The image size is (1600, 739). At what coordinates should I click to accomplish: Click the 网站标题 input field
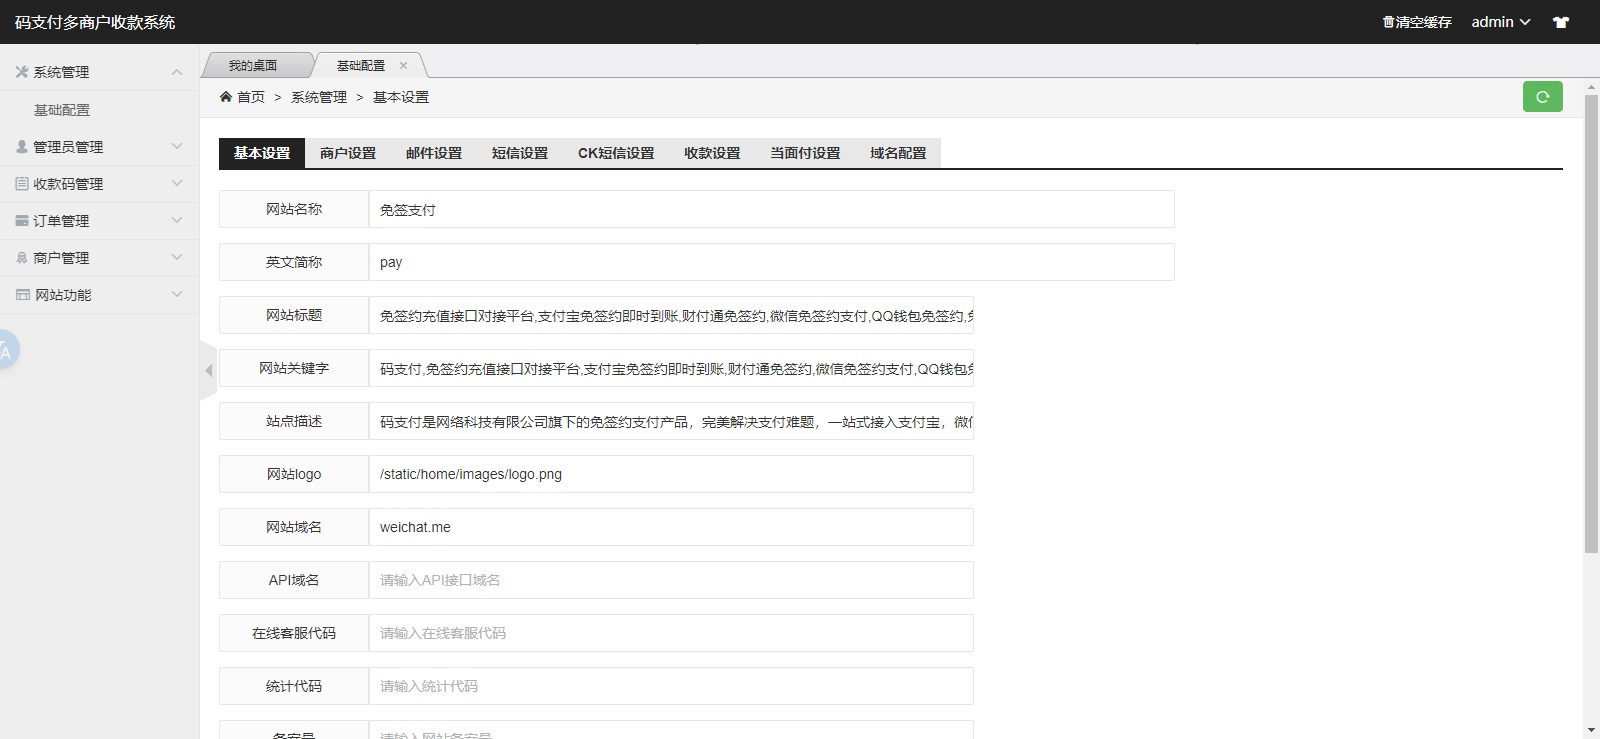[671, 315]
